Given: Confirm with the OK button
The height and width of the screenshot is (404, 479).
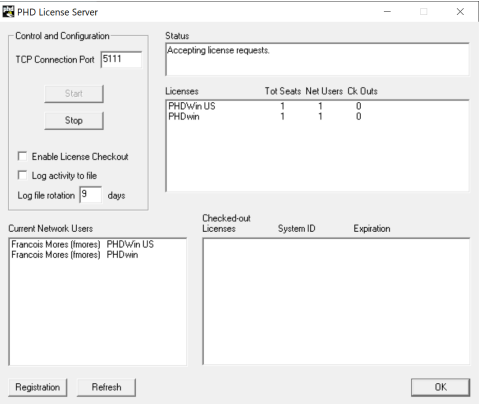Looking at the screenshot, I should 440,387.
